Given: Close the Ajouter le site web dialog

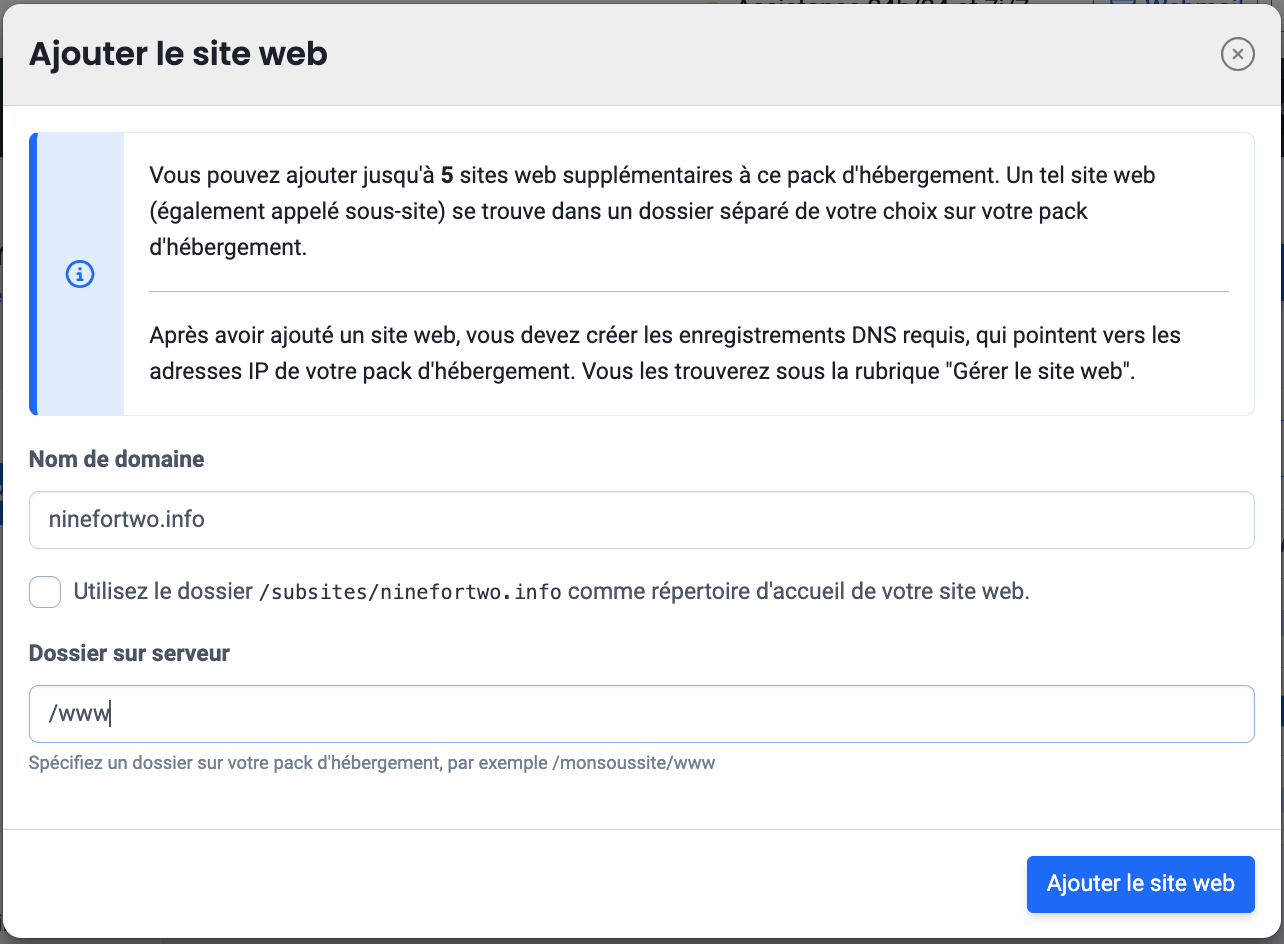Looking at the screenshot, I should pos(1237,54).
